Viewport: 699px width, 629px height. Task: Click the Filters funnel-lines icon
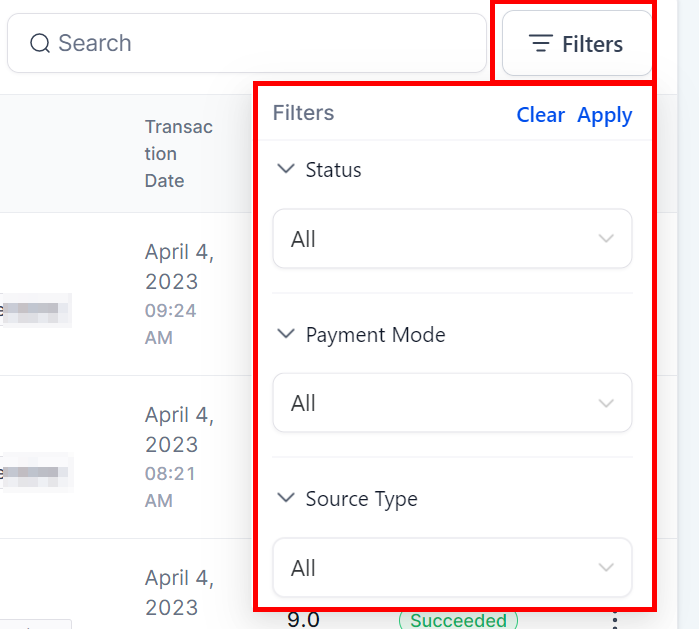[540, 44]
